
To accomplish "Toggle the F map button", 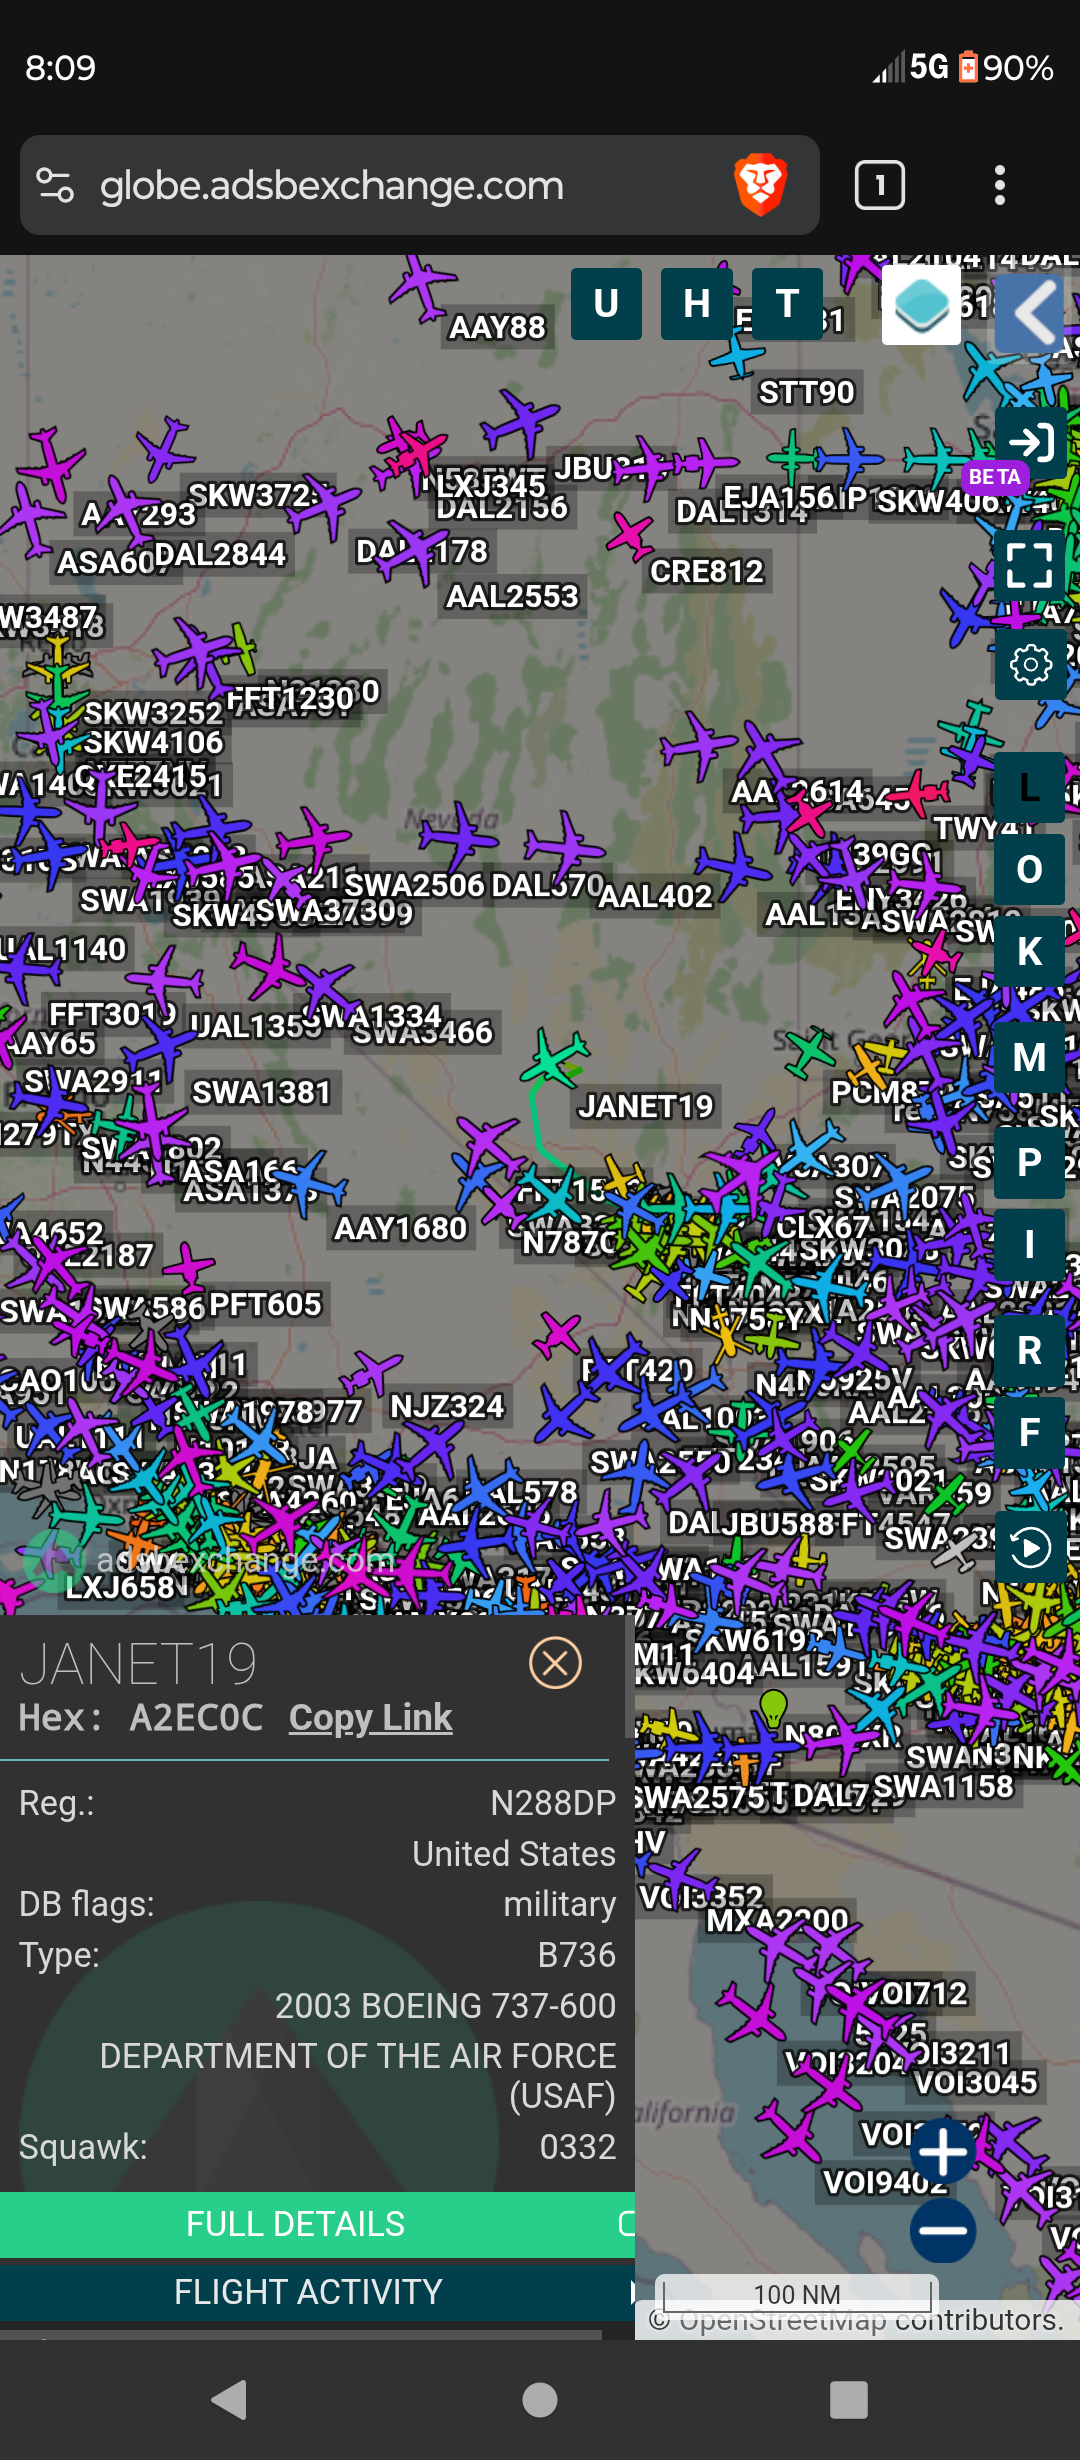I will point(1029,1433).
